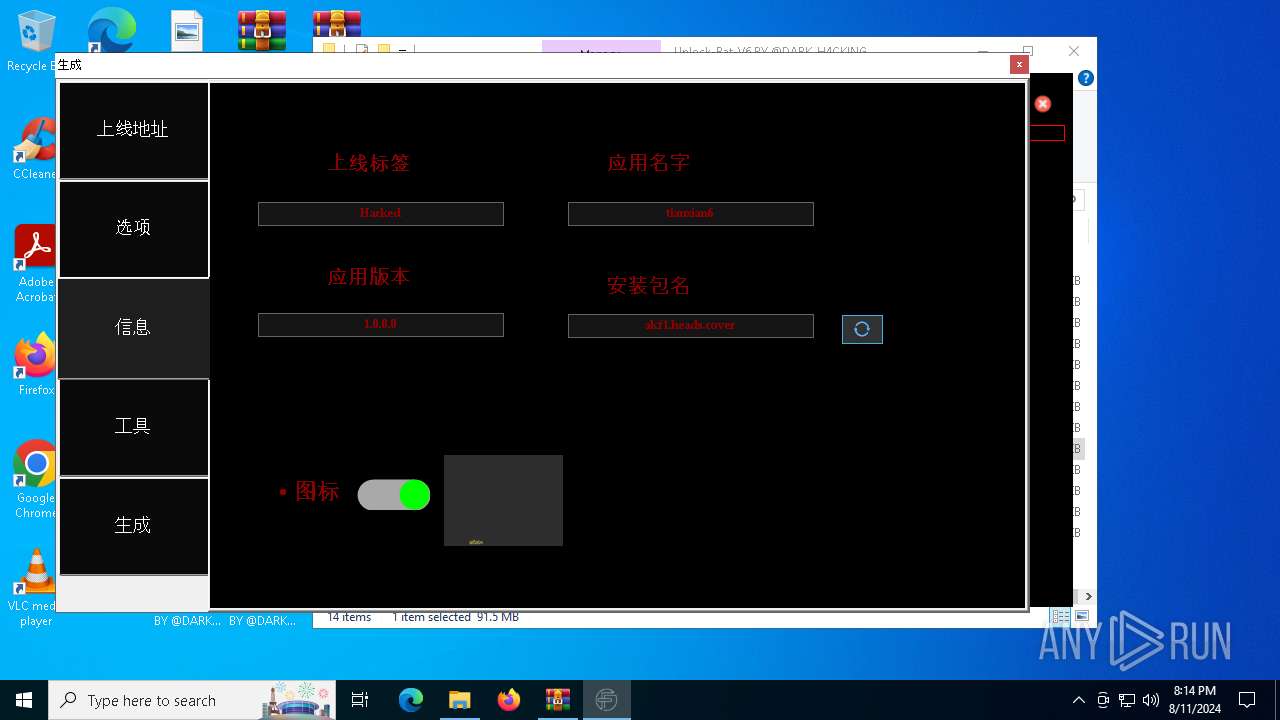Click the red circular close icon behind dialog
This screenshot has width=1280, height=720.
[x=1043, y=104]
